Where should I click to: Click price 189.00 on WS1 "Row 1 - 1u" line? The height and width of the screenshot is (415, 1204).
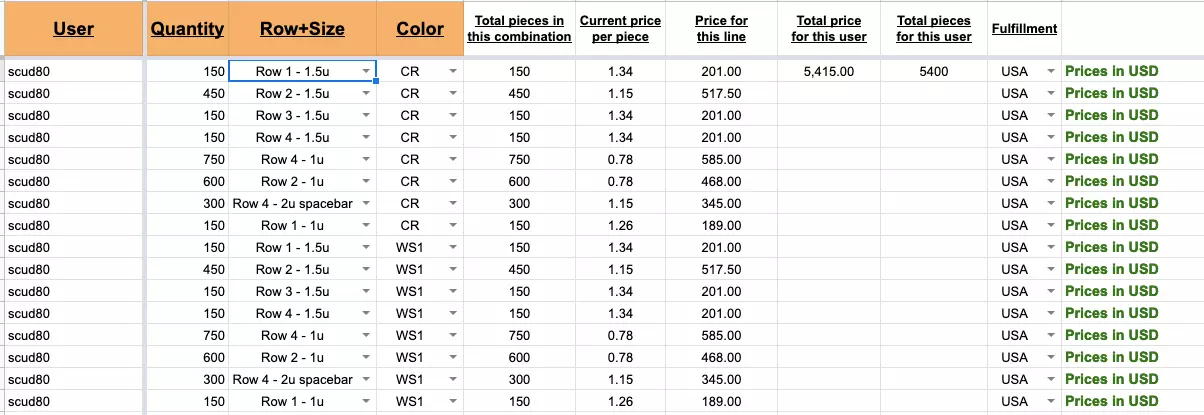pyautogui.click(x=721, y=401)
